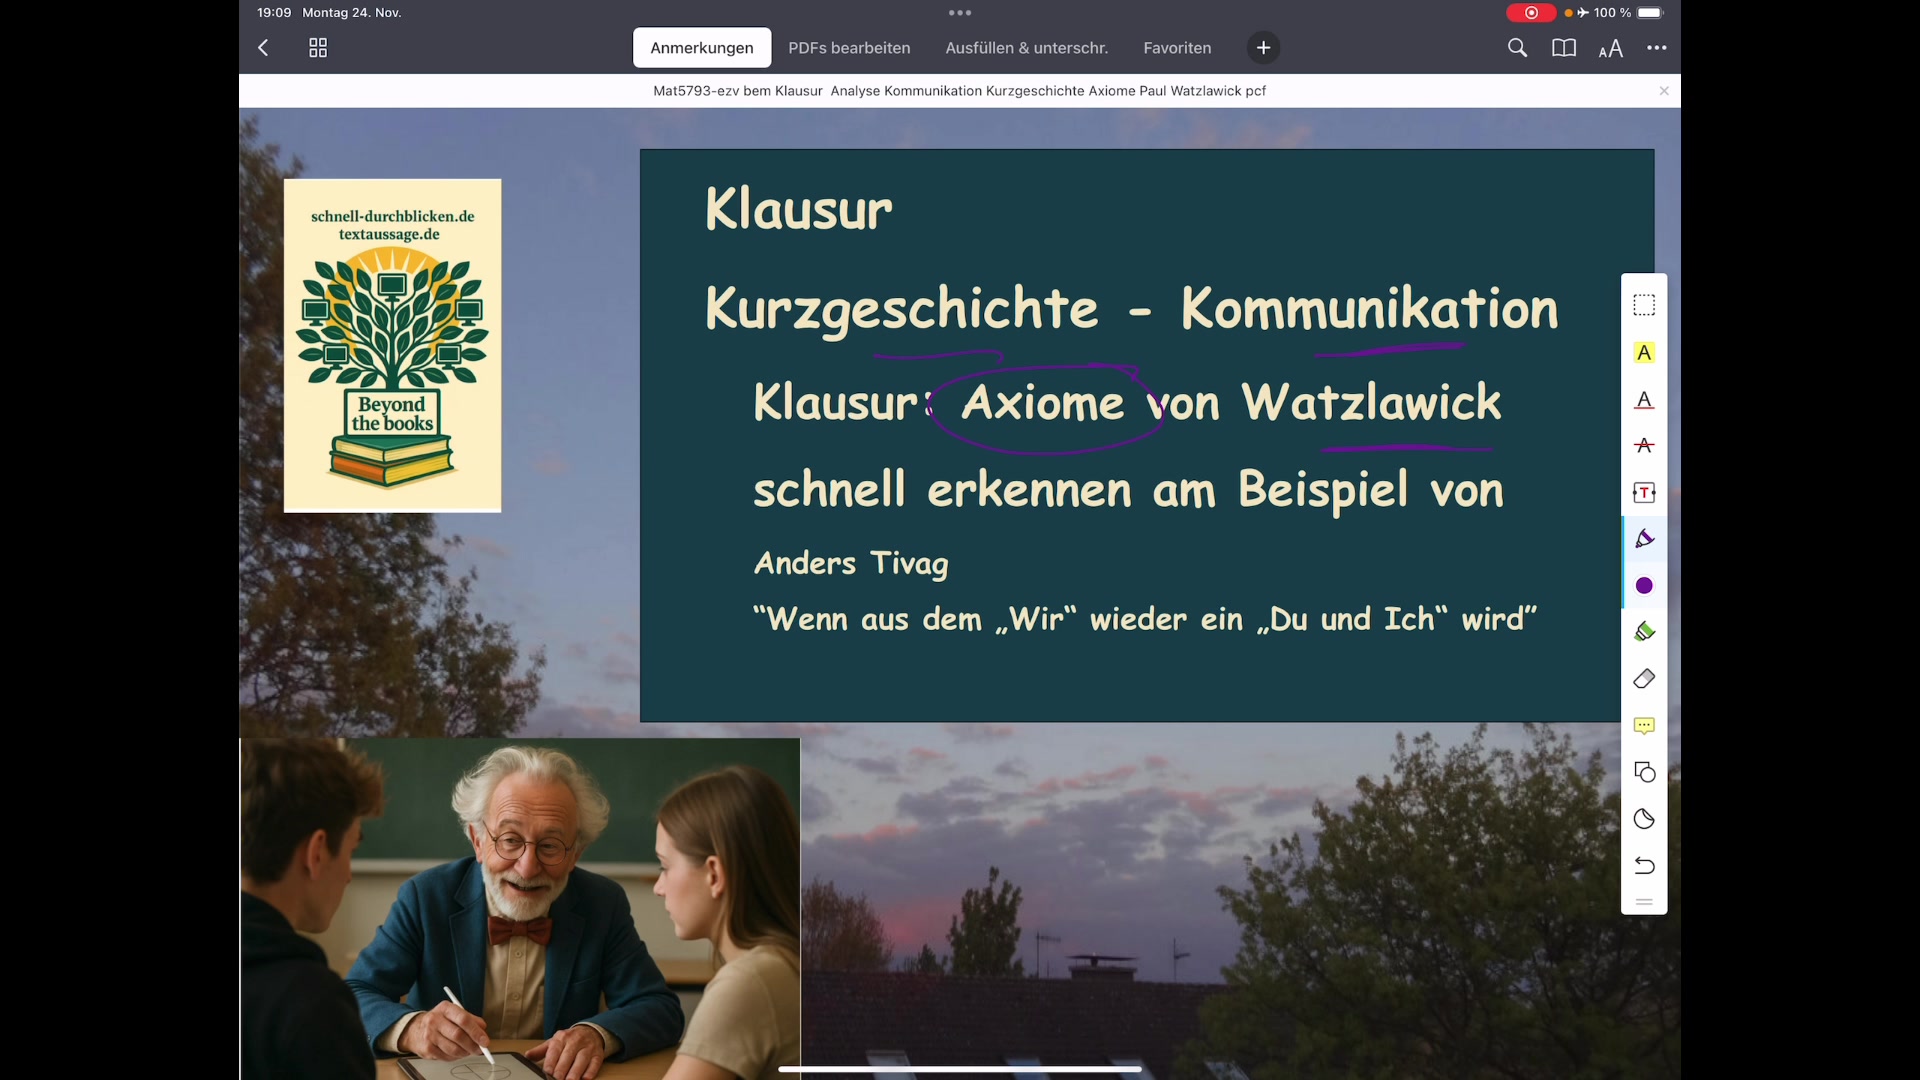Open the shapes drawing tool
The image size is (1920, 1080).
(x=1644, y=772)
